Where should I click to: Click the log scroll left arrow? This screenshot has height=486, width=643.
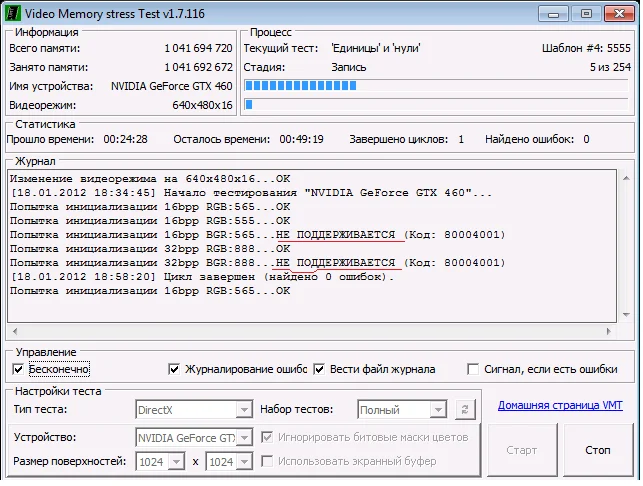click(15, 331)
